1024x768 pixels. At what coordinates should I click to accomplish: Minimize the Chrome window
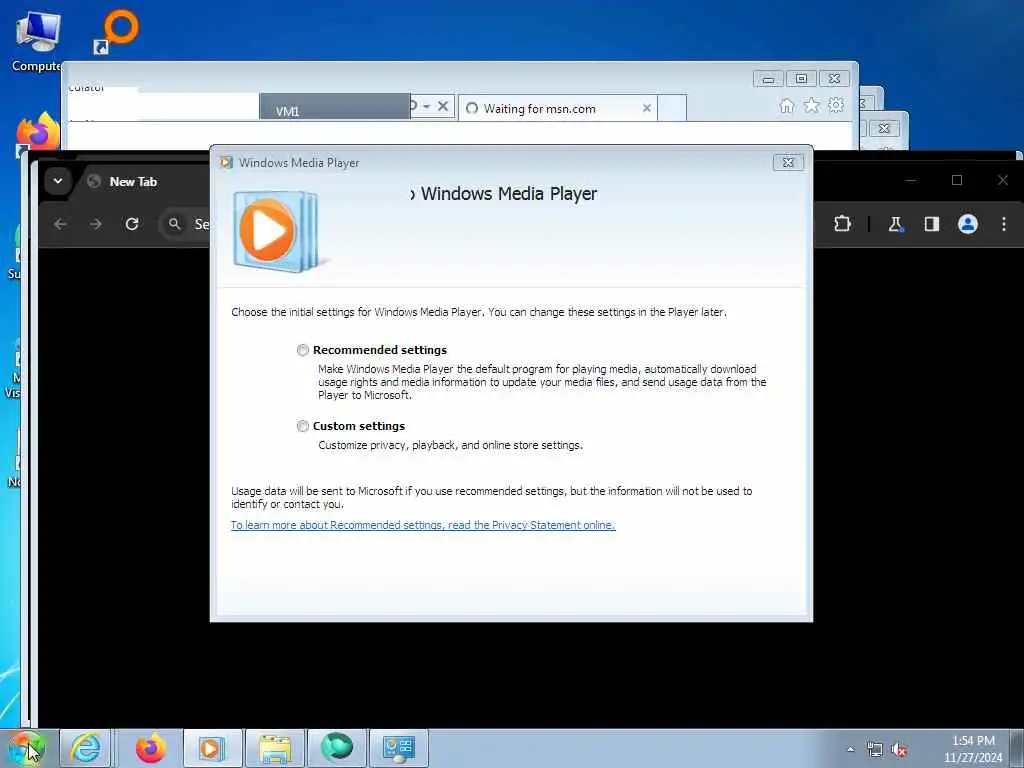point(911,180)
